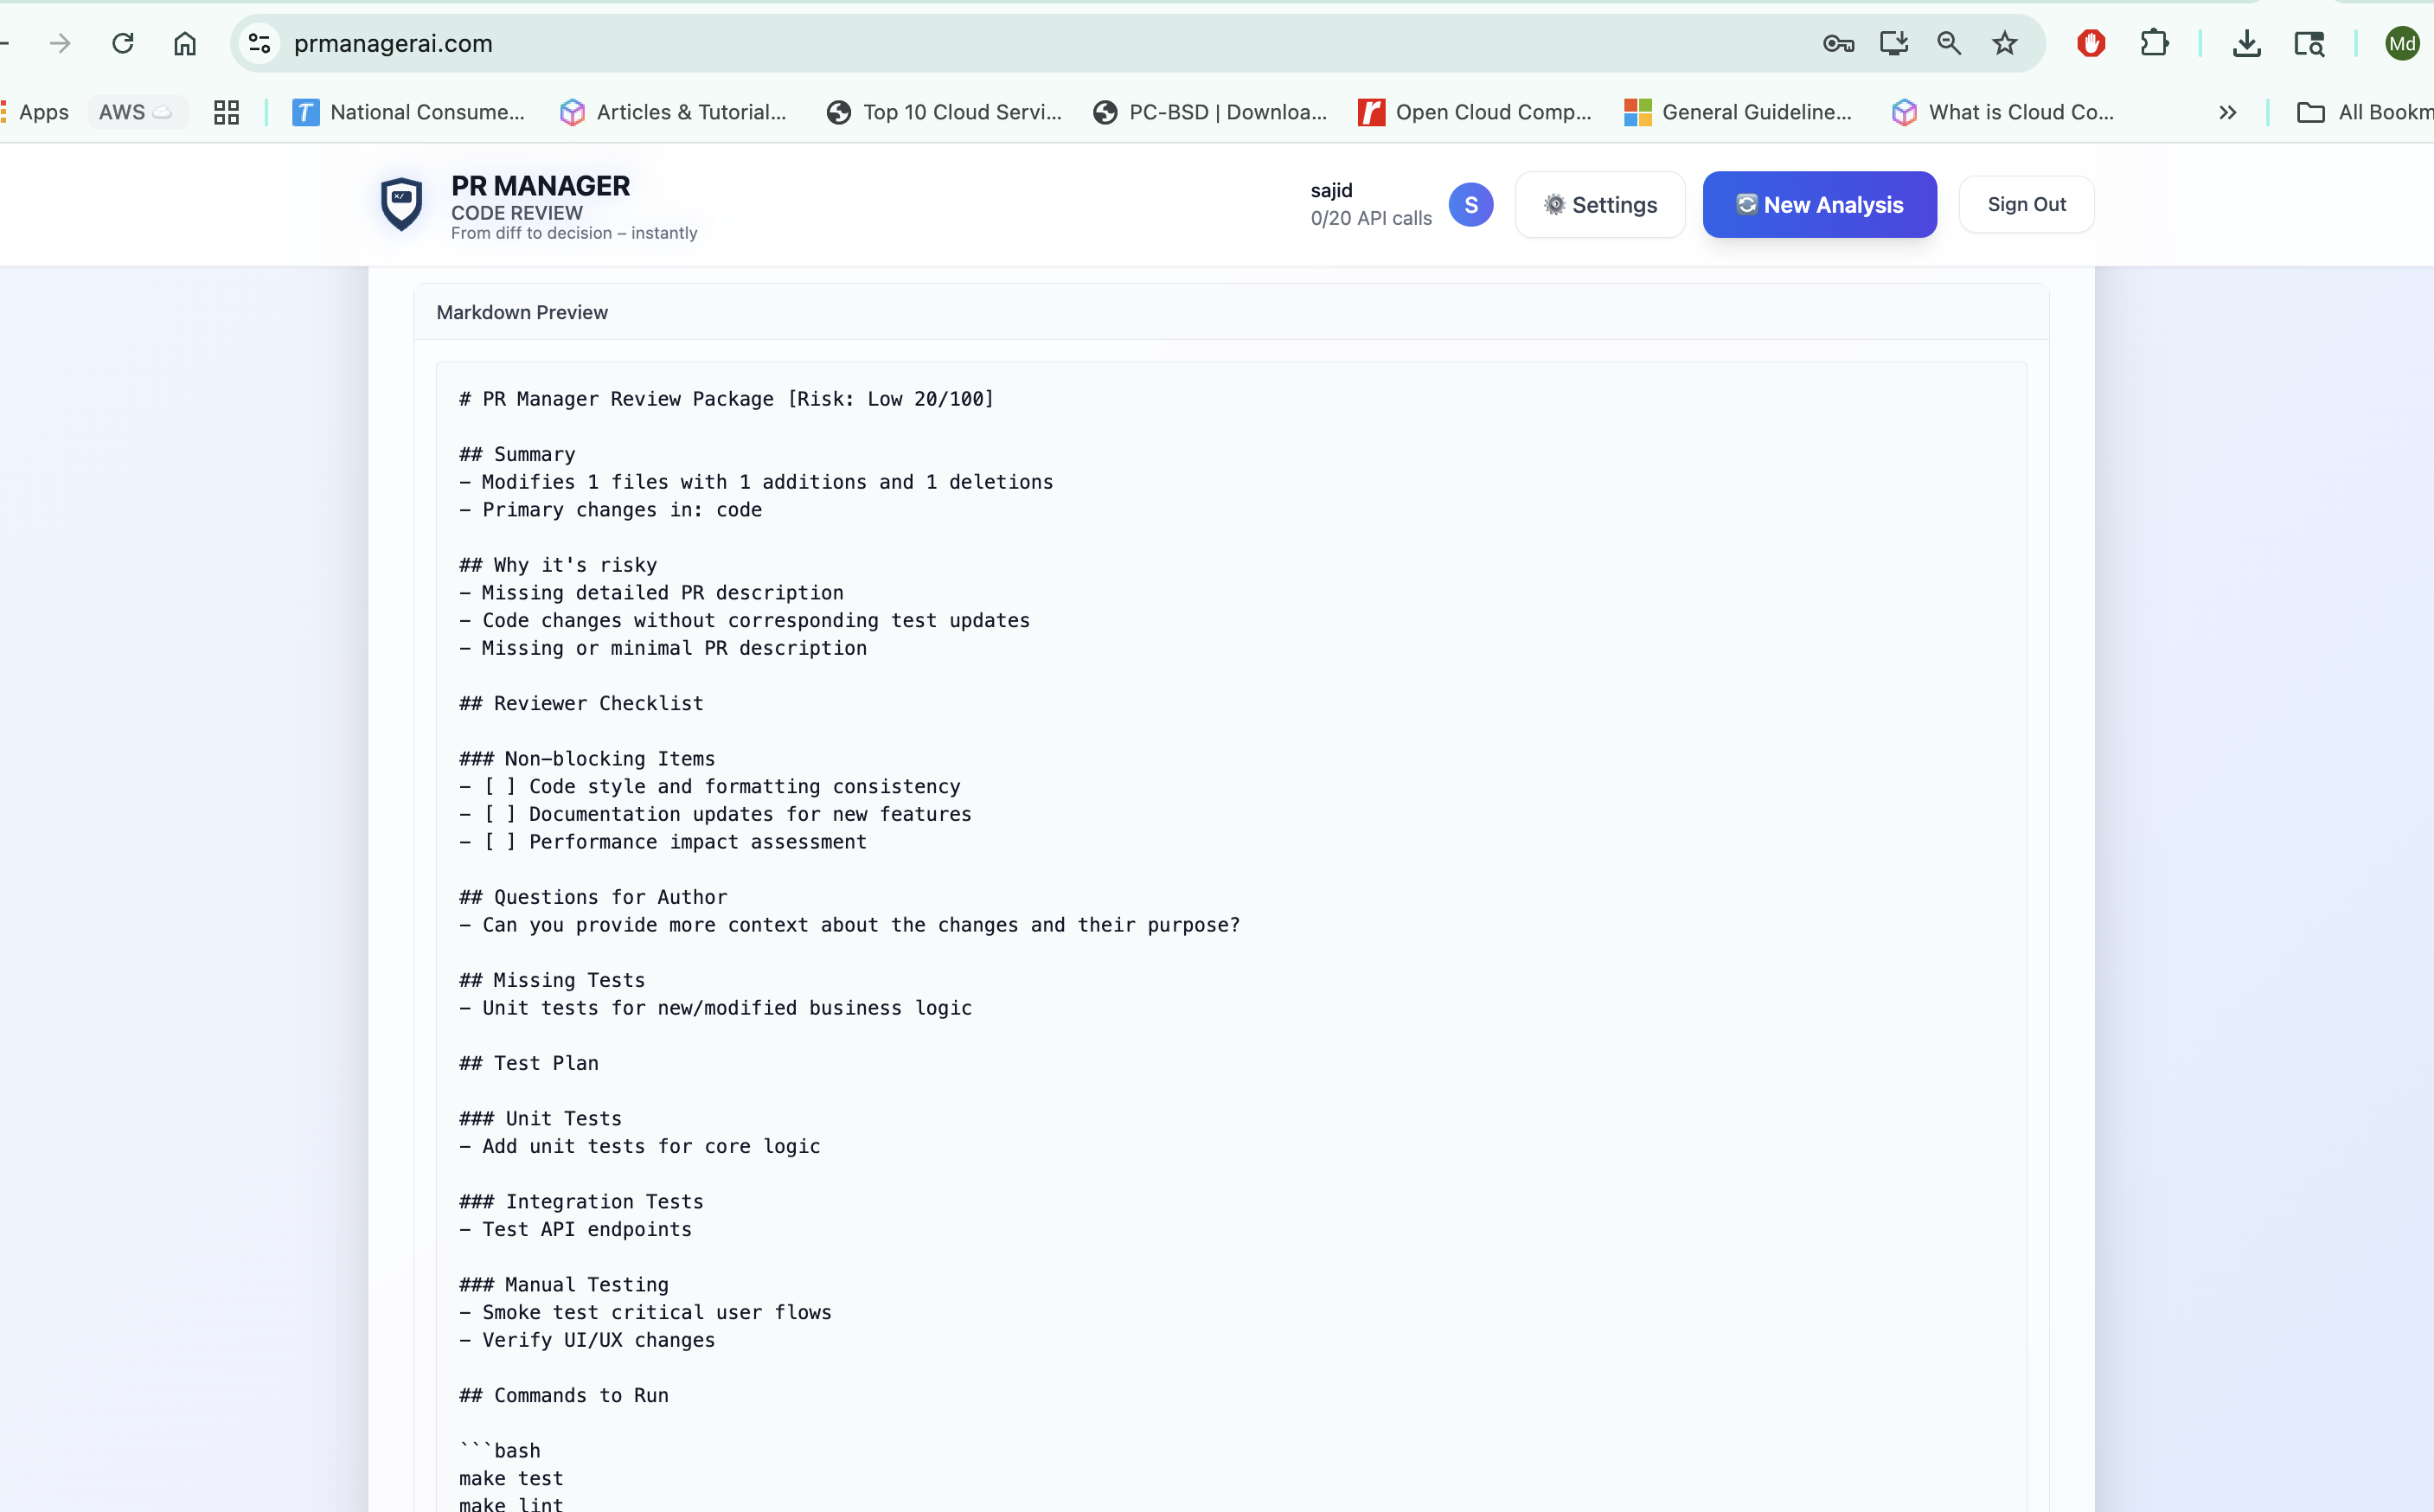Bookmark this page with star icon
Viewport: 2434px width, 1512px height.
coord(2004,43)
